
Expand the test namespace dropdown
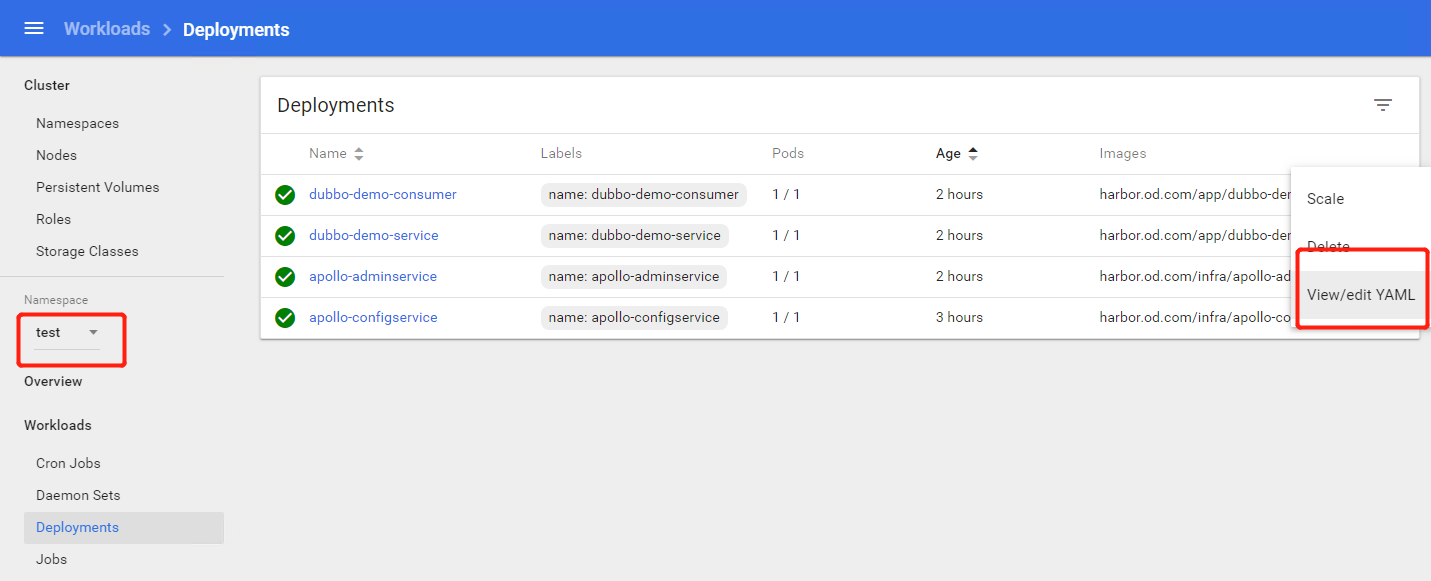point(93,332)
